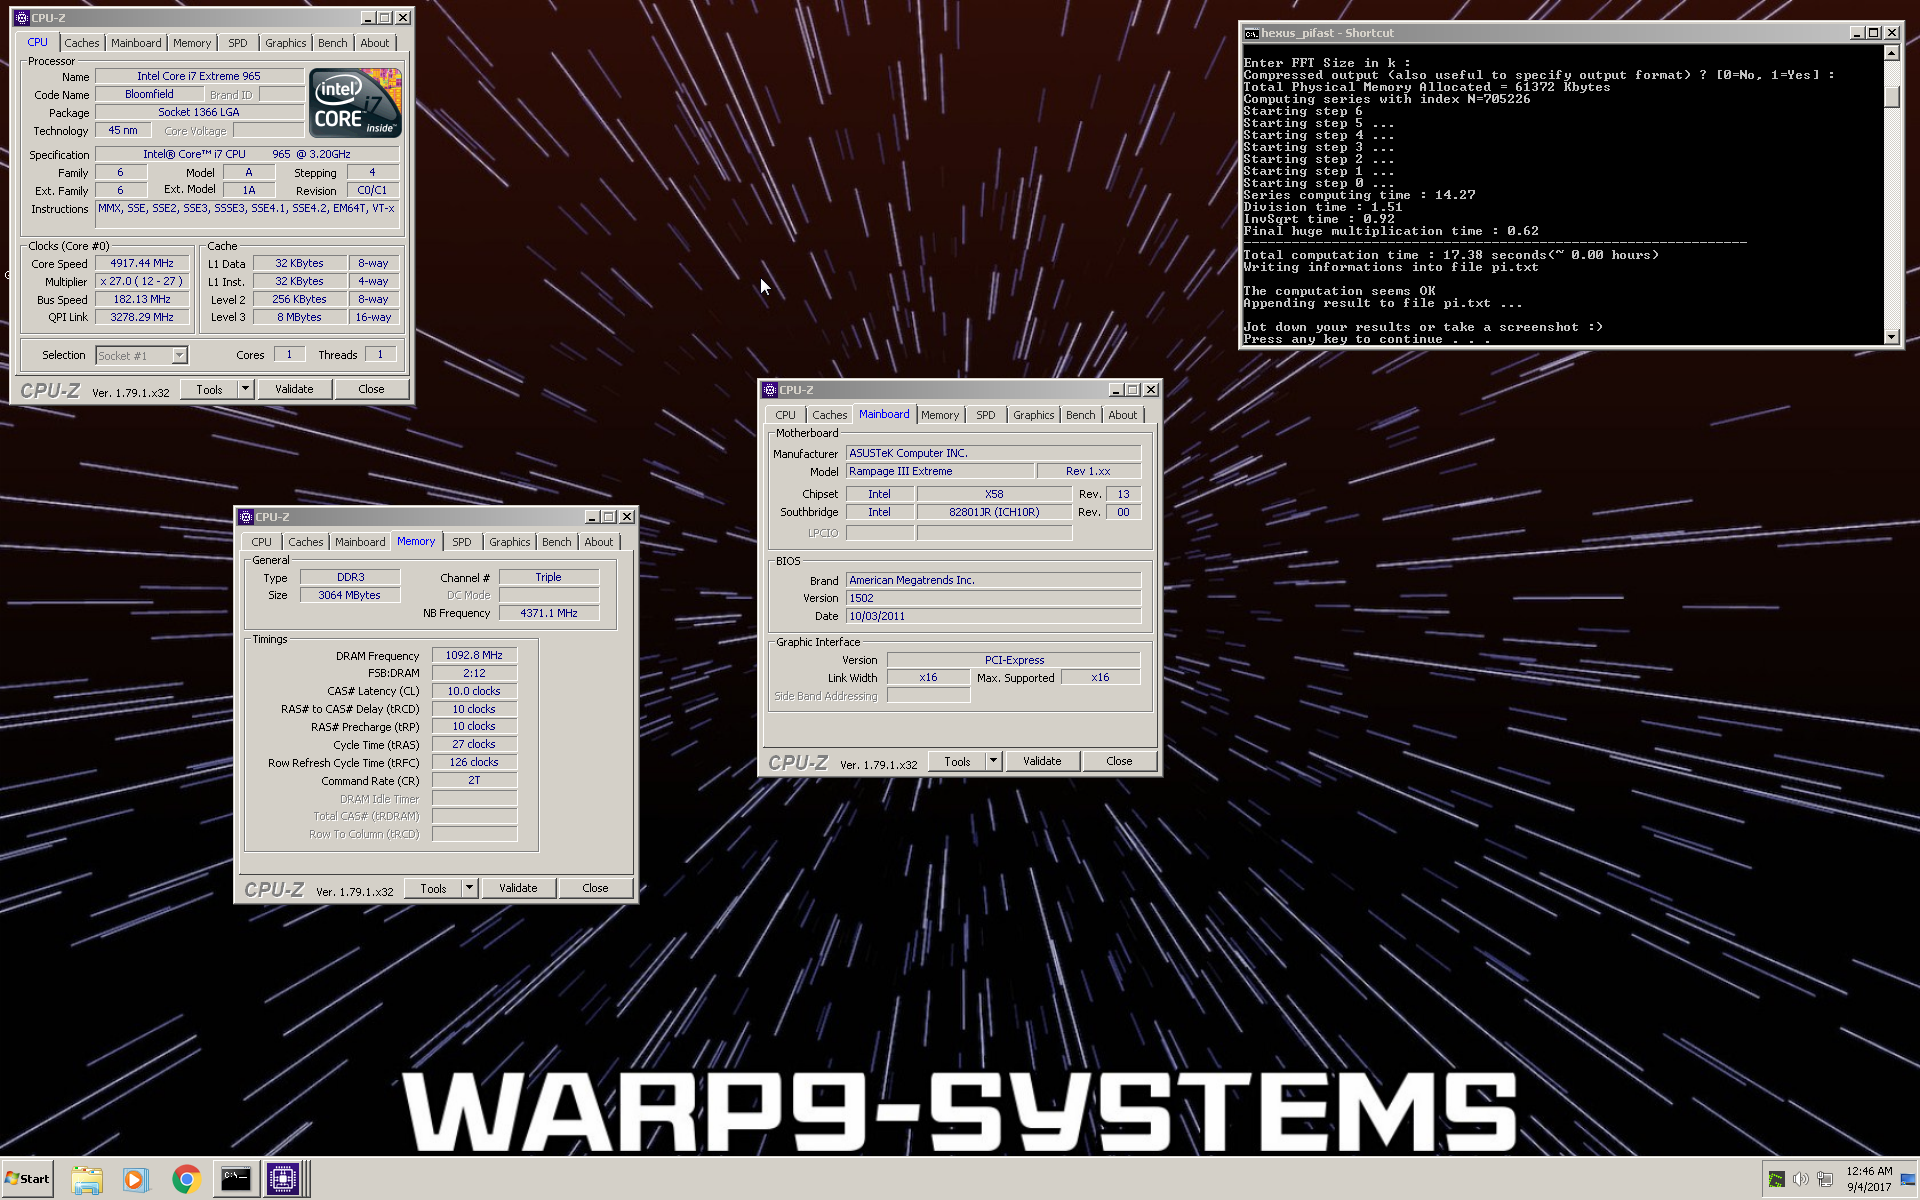Open the network connection tray icon
1920x1200 pixels.
[1825, 1179]
